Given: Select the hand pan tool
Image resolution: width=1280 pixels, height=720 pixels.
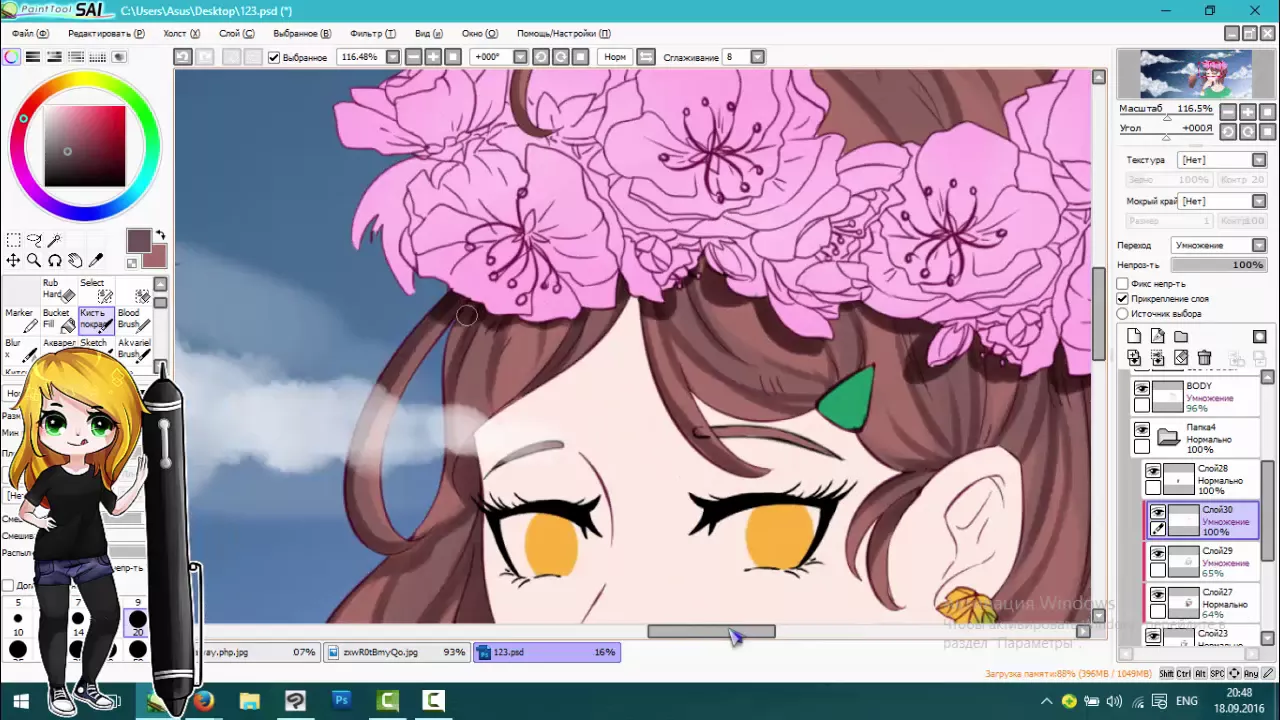Looking at the screenshot, I should click(x=75, y=260).
